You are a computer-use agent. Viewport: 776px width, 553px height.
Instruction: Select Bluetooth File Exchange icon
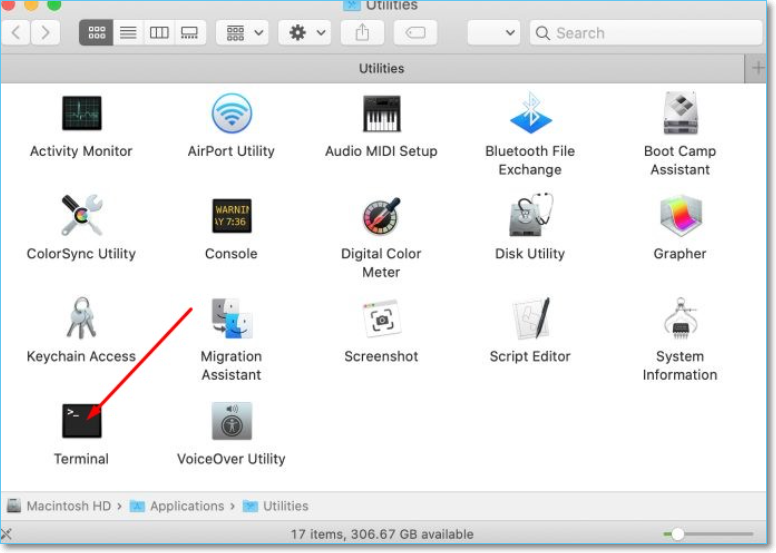click(530, 114)
